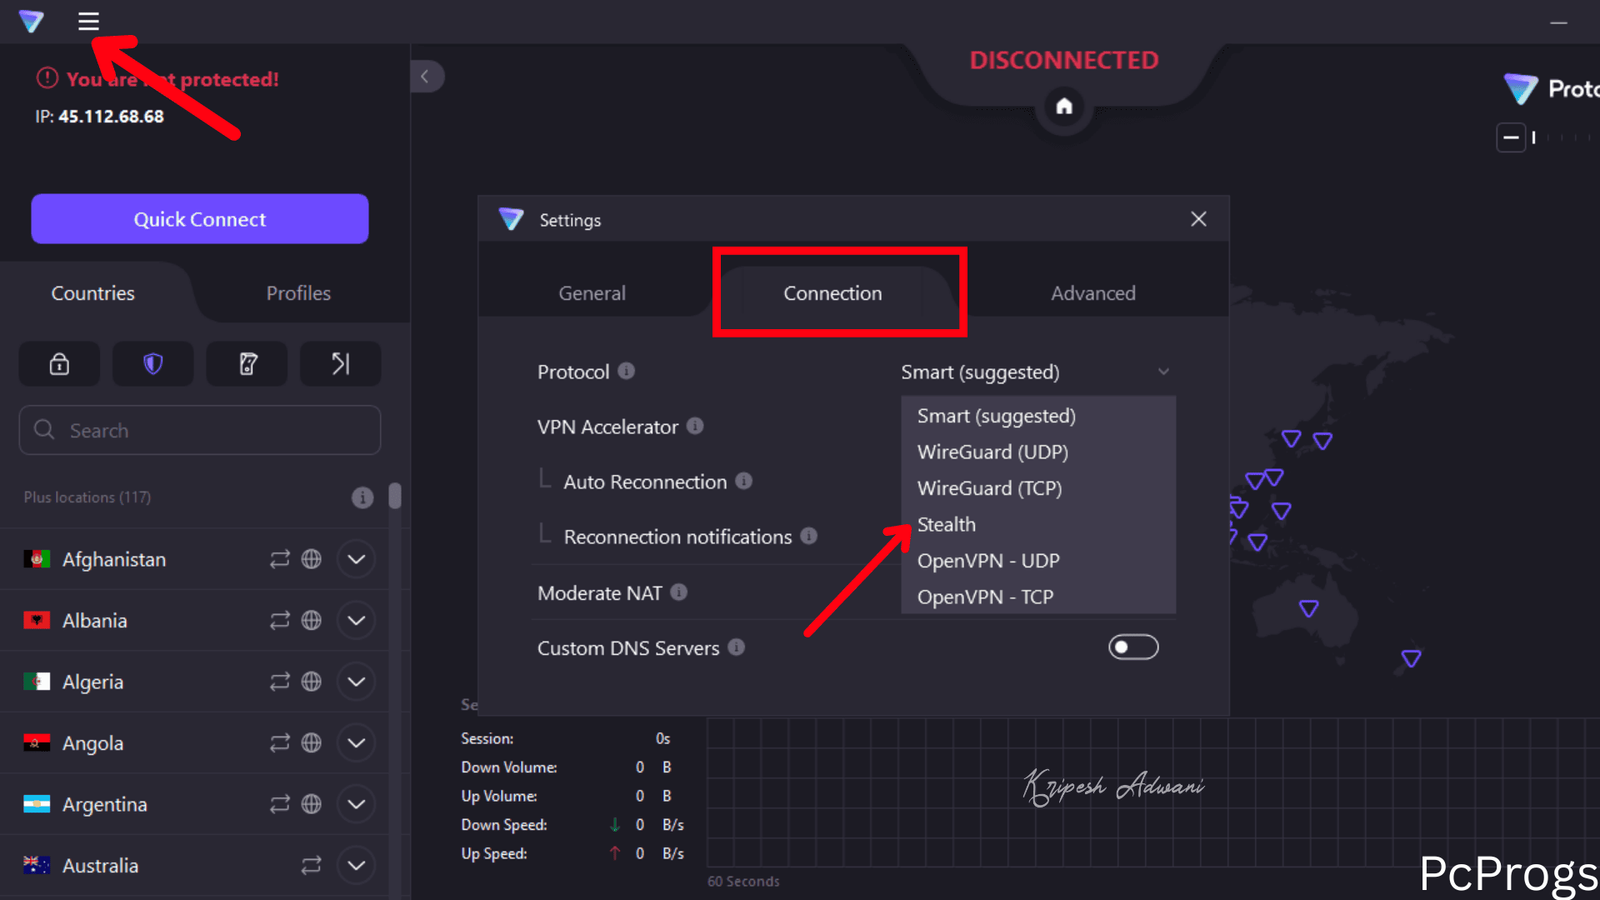The height and width of the screenshot is (900, 1600).
Task: Switch to General settings tab
Action: click(x=592, y=293)
